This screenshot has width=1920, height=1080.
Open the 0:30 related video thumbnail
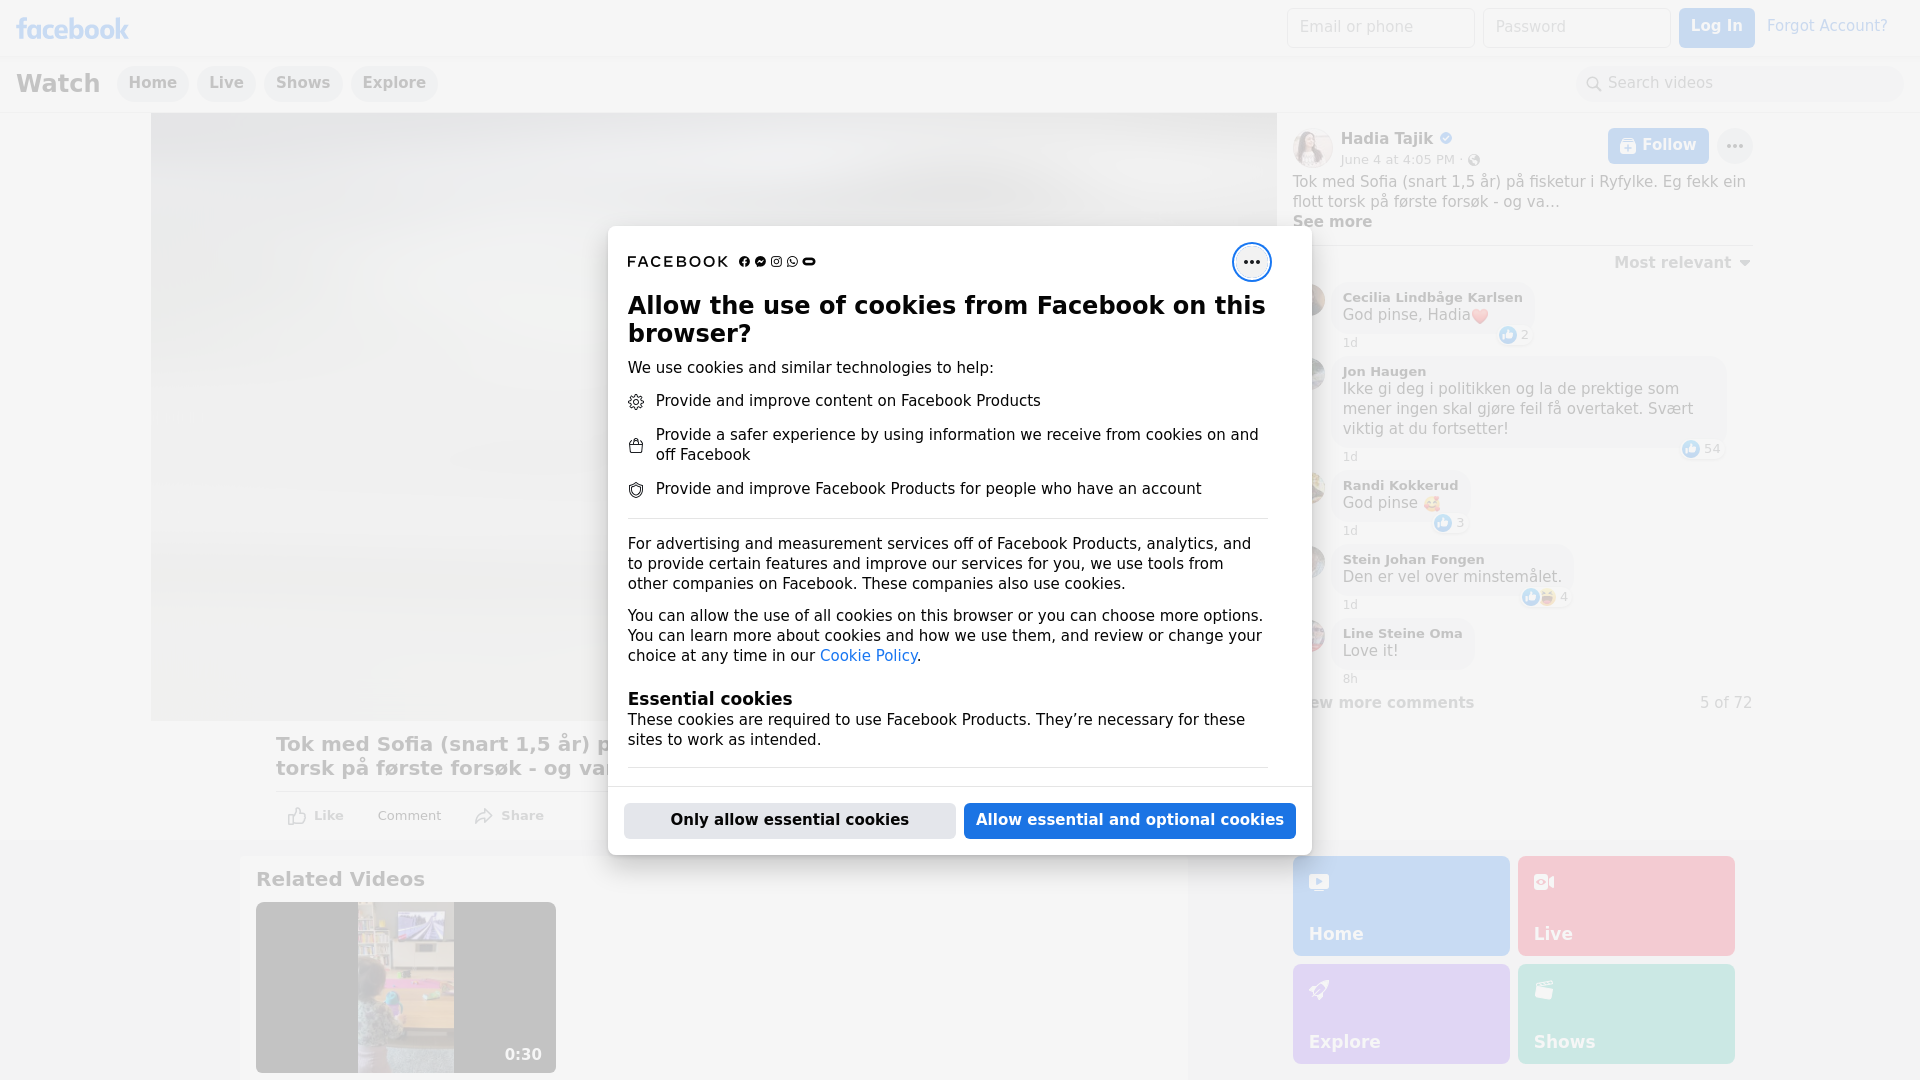[405, 987]
